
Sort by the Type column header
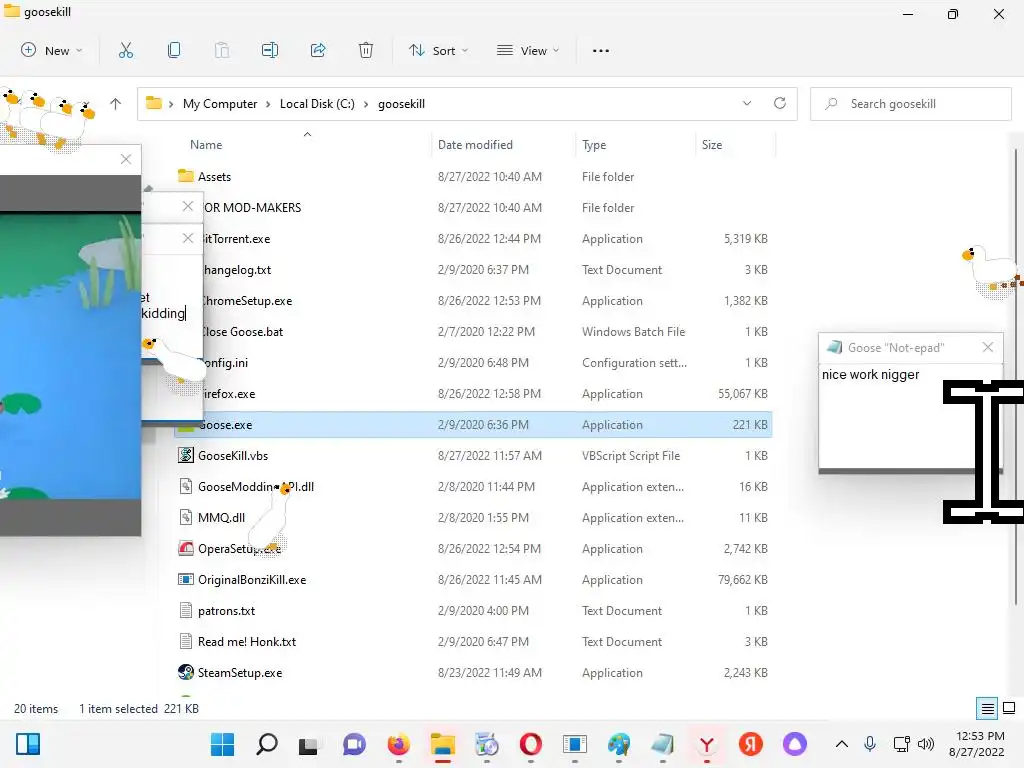tap(594, 145)
